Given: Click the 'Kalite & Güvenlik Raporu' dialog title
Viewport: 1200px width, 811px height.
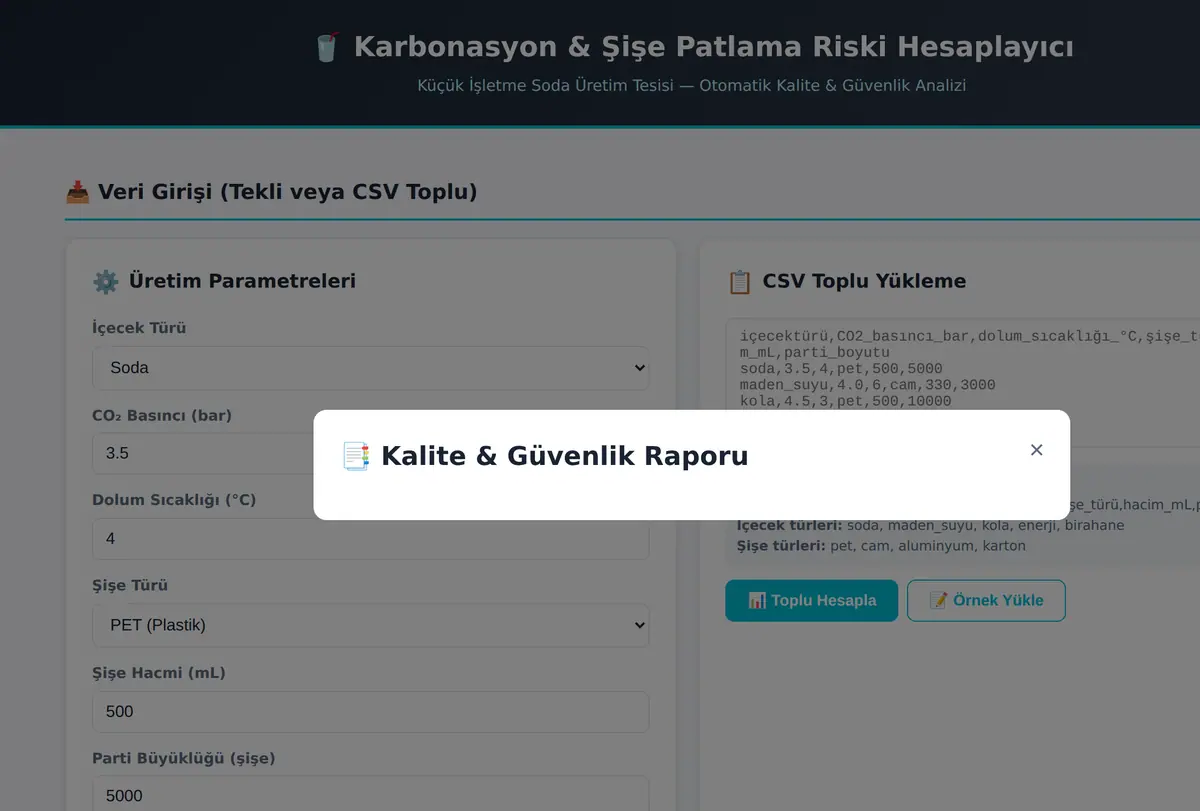Looking at the screenshot, I should pos(564,456).
